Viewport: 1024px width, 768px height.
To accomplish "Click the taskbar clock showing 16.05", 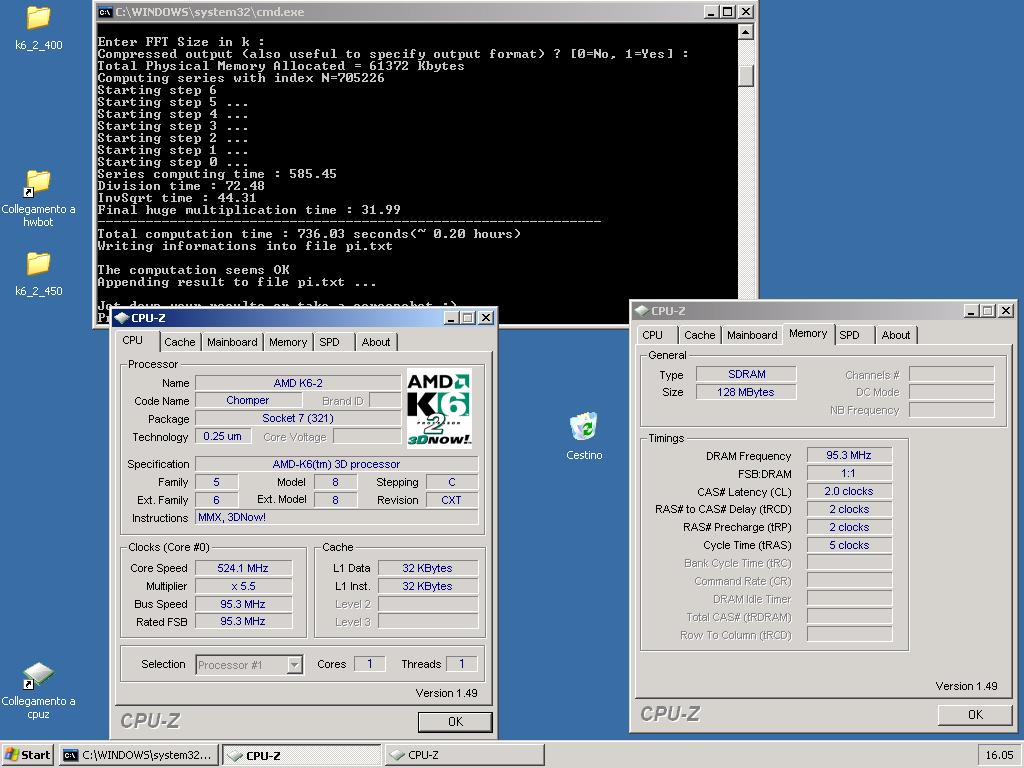I will tap(999, 755).
